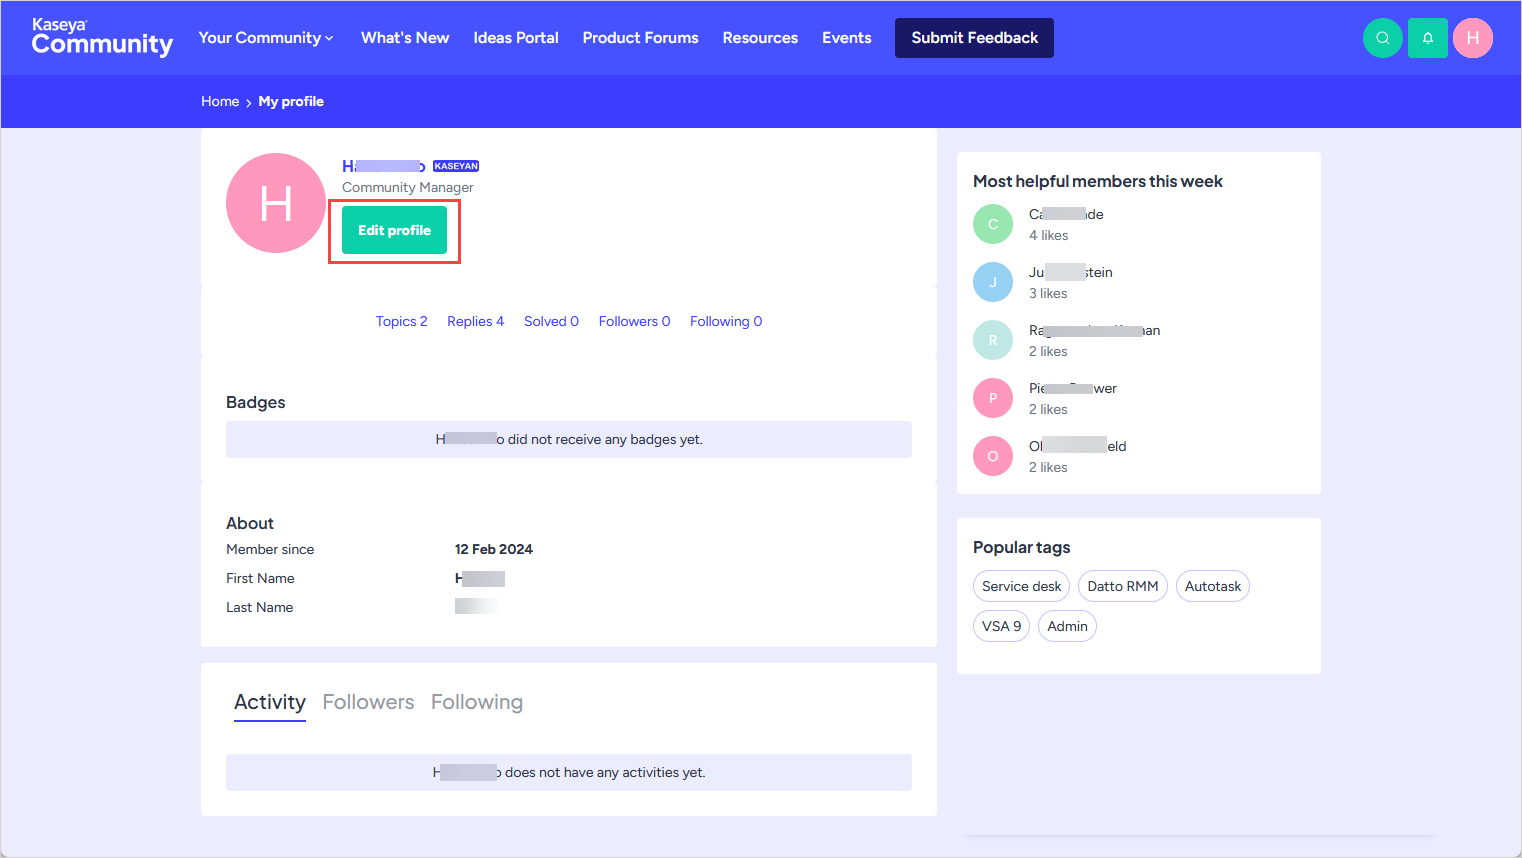Go to Product Forums

click(x=640, y=38)
